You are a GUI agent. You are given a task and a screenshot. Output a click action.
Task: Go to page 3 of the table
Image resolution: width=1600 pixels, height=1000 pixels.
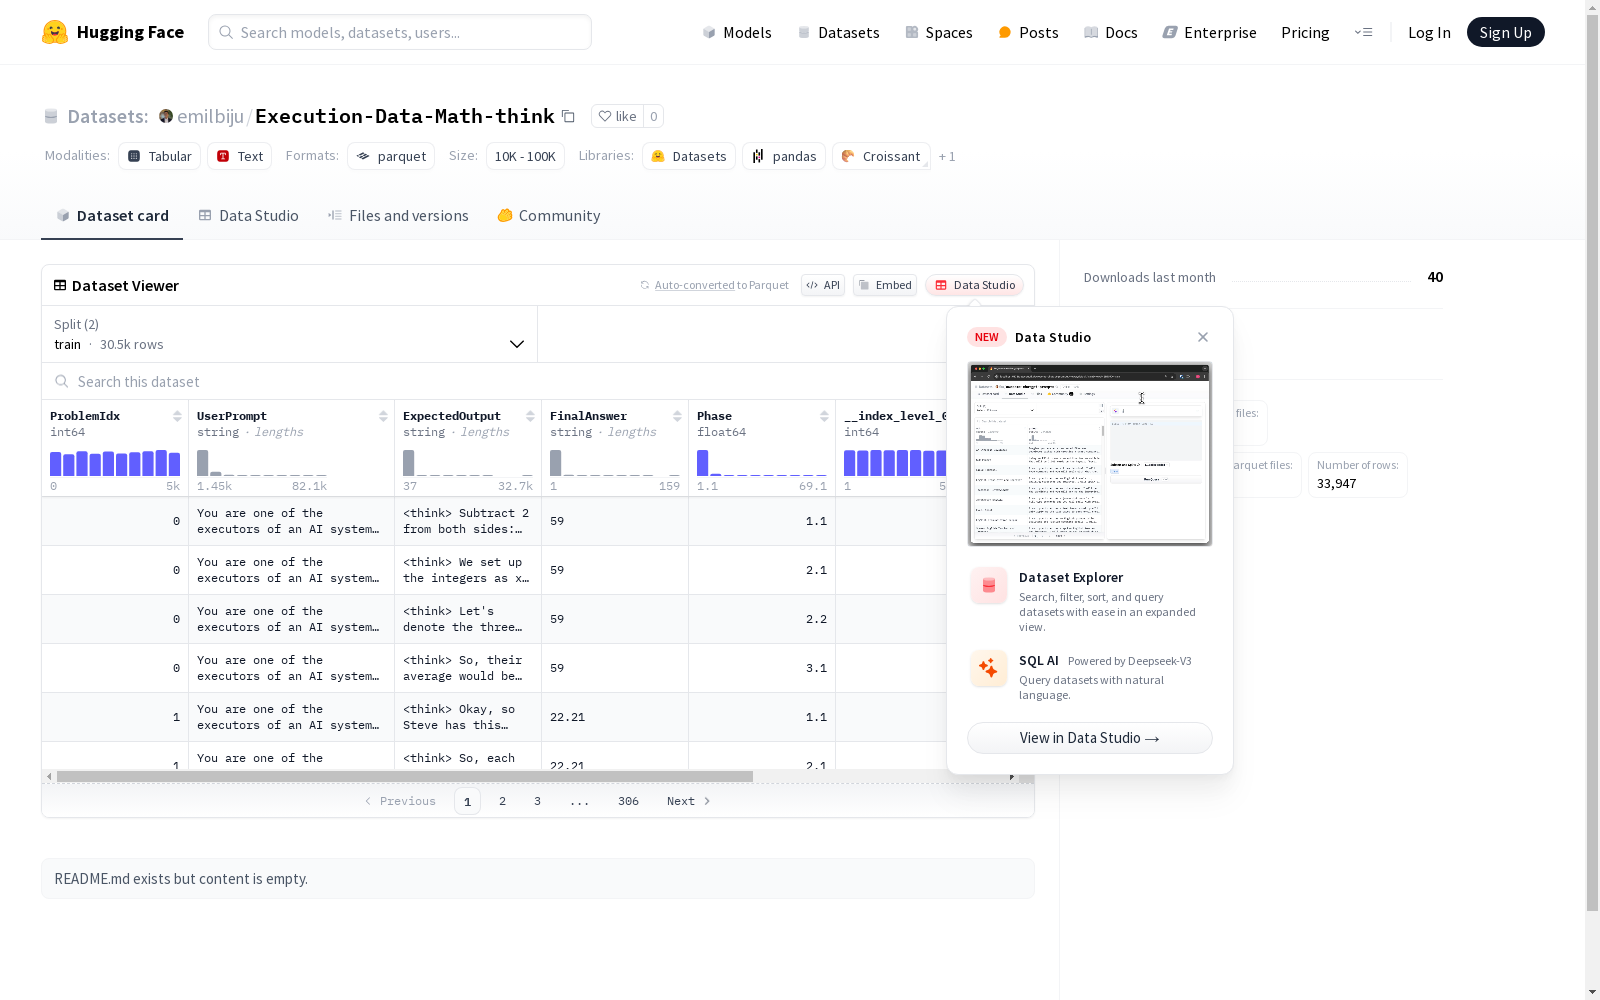click(537, 801)
